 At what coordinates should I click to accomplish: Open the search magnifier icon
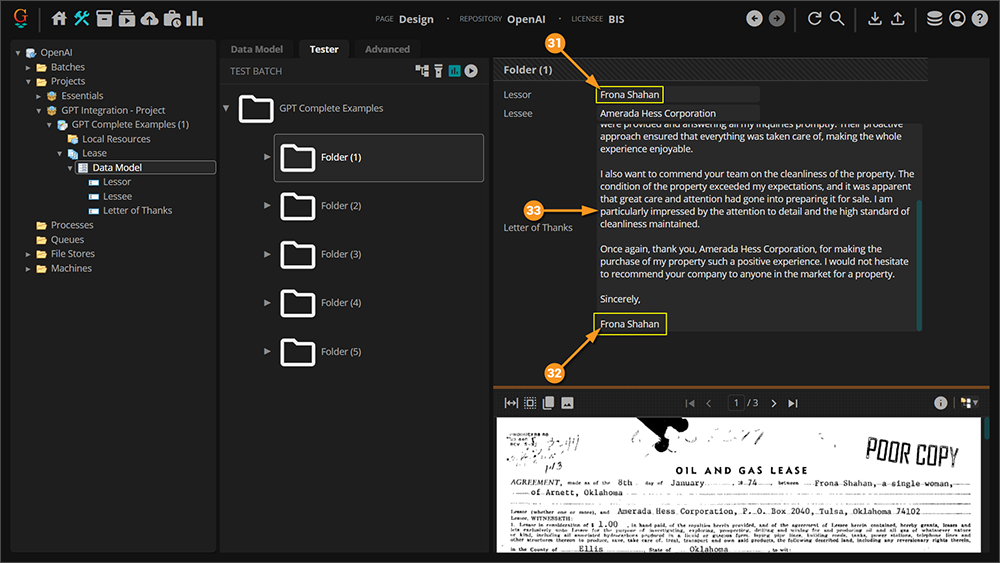coord(837,18)
